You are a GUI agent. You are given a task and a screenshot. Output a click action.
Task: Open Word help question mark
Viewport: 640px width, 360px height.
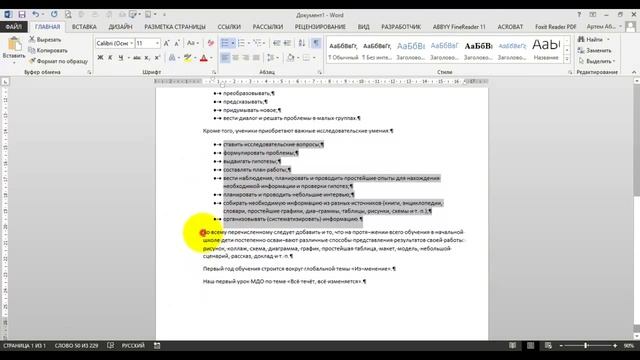[x=579, y=15]
